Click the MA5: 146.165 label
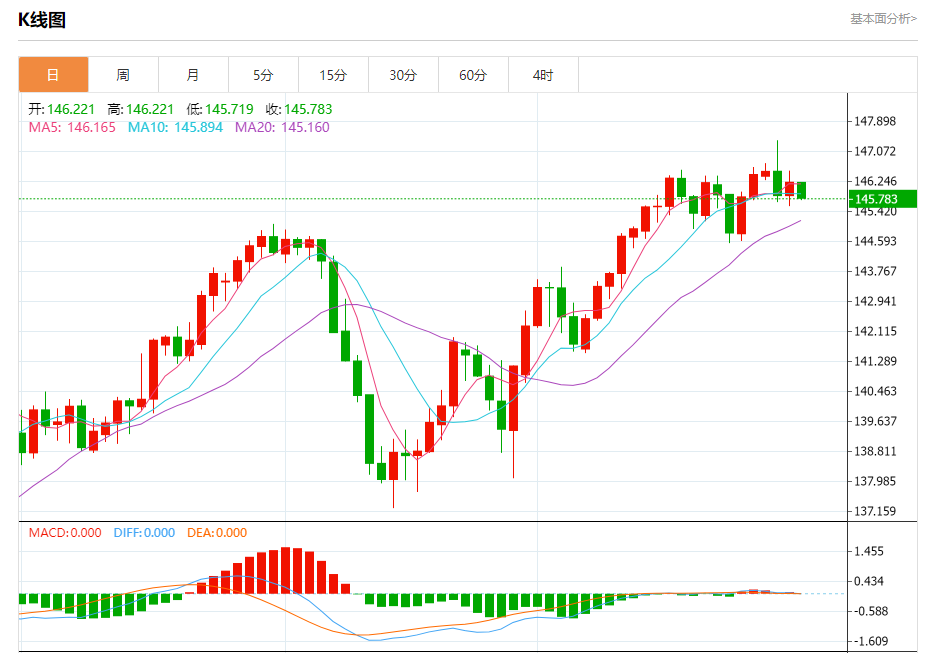 pos(72,127)
